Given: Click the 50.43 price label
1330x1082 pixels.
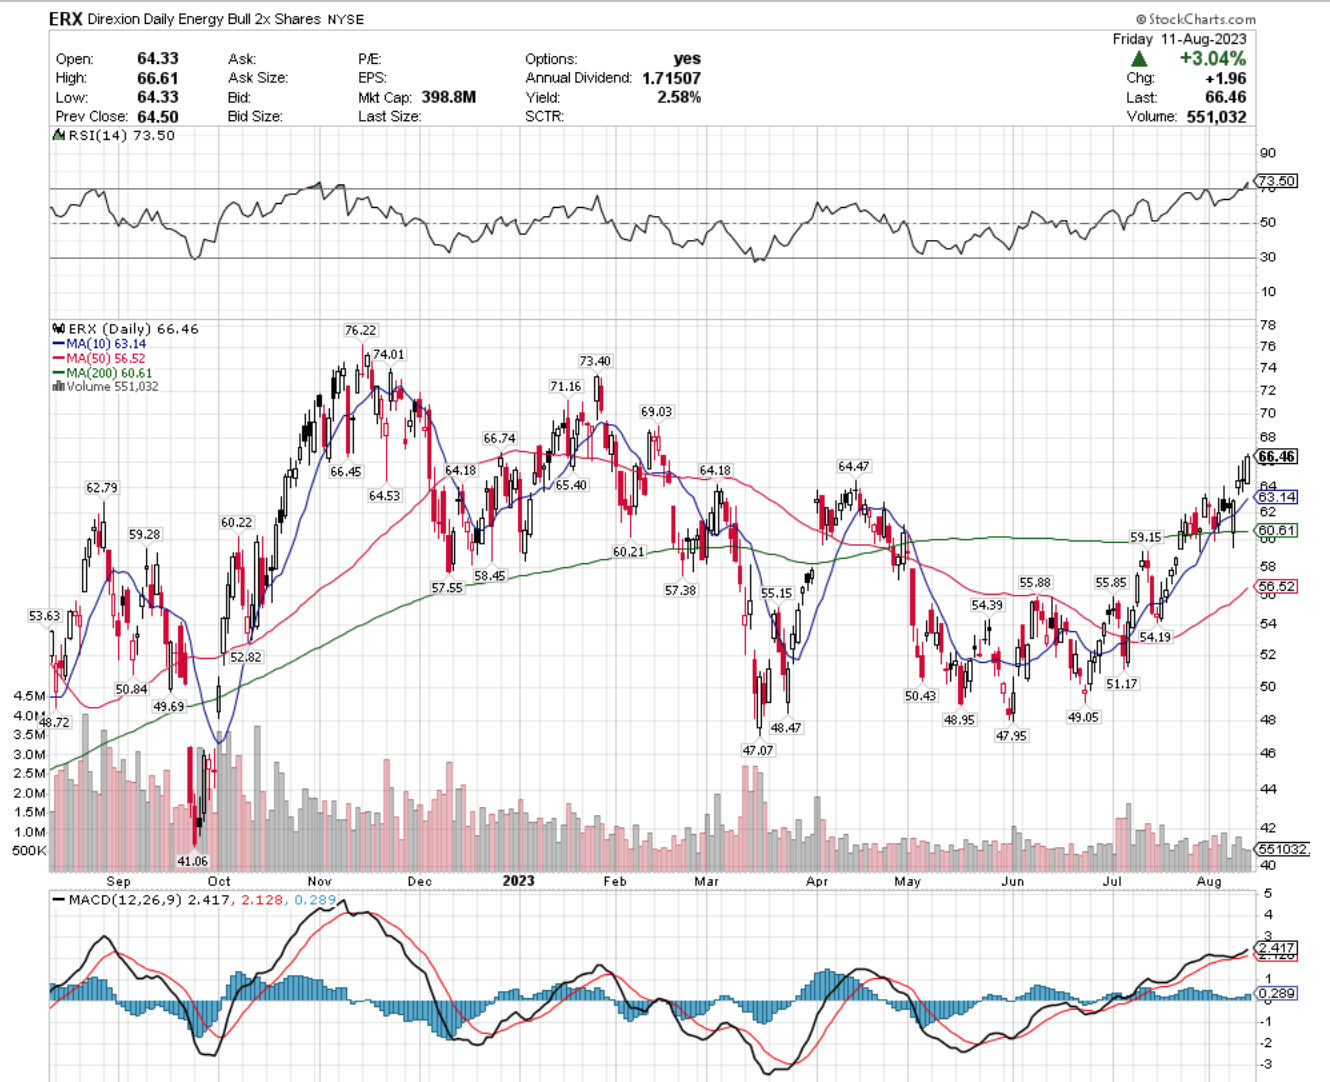Looking at the screenshot, I should [920, 695].
